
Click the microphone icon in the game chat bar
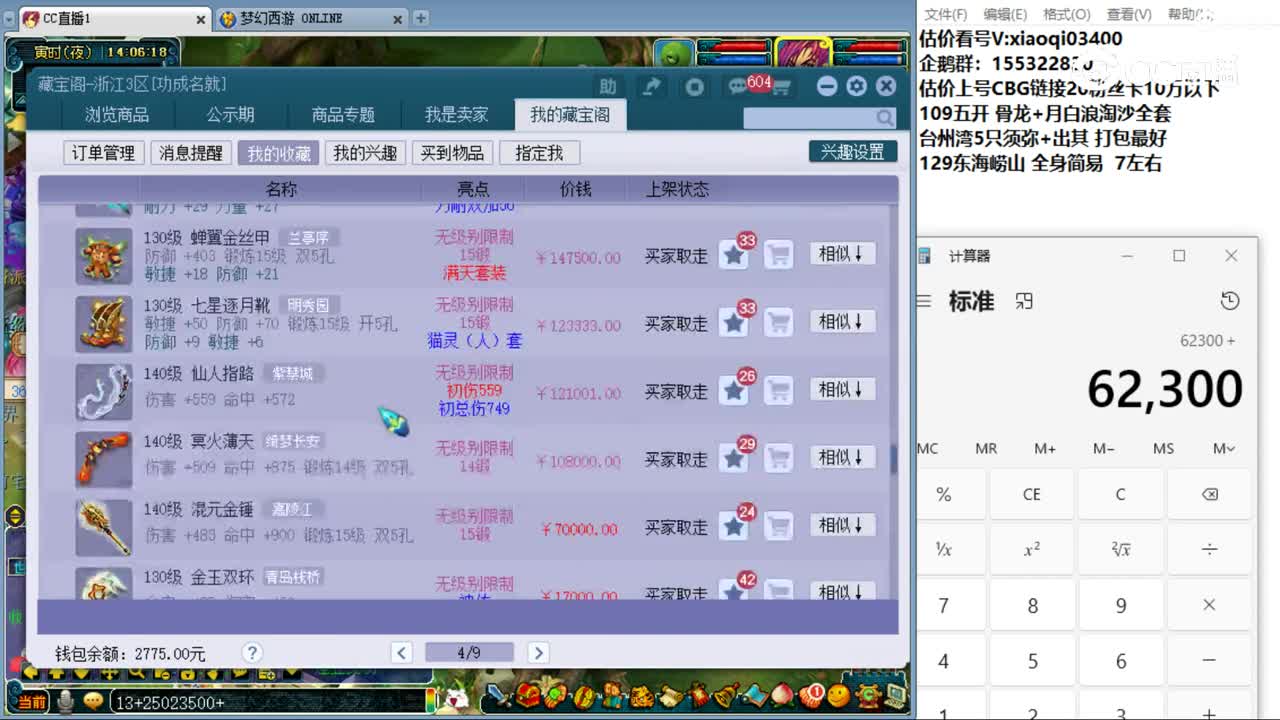66,702
